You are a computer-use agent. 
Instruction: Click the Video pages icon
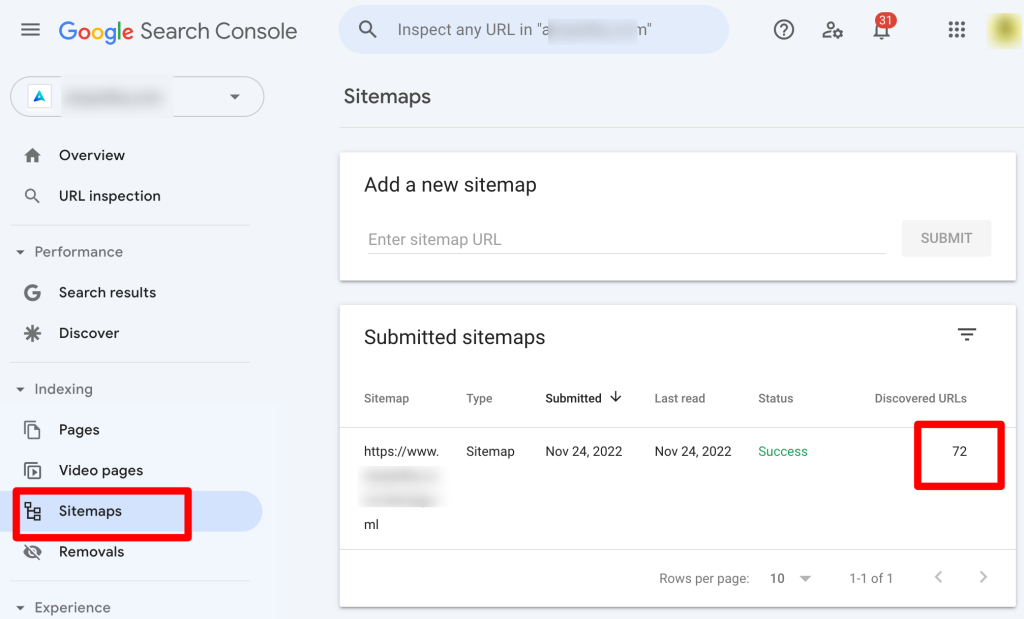coord(32,470)
